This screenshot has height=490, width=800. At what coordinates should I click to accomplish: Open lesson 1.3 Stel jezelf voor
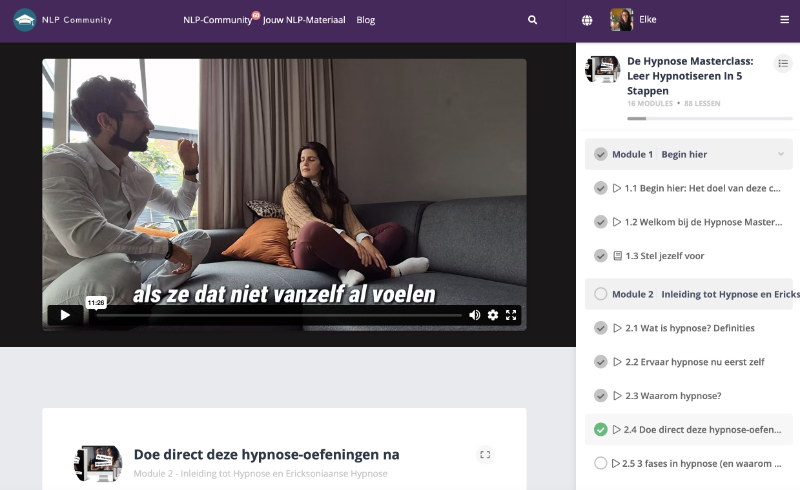tap(664, 256)
